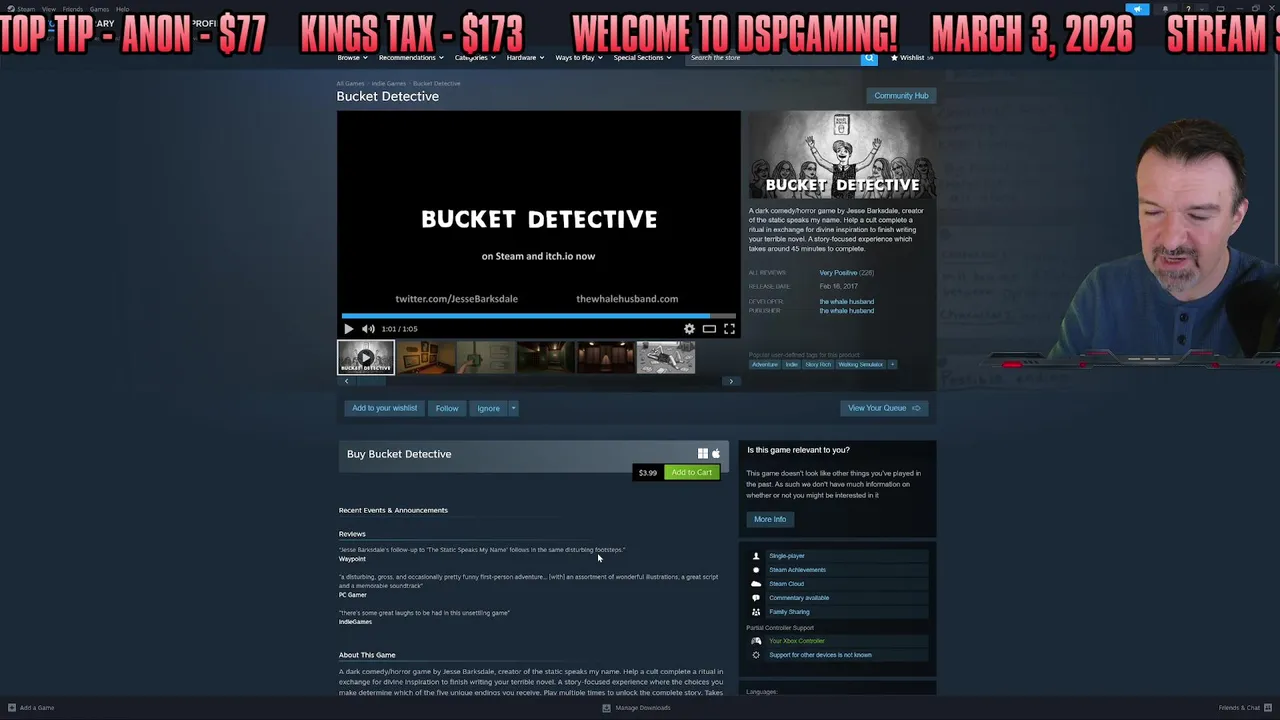Open the View menu

pyautogui.click(x=48, y=9)
